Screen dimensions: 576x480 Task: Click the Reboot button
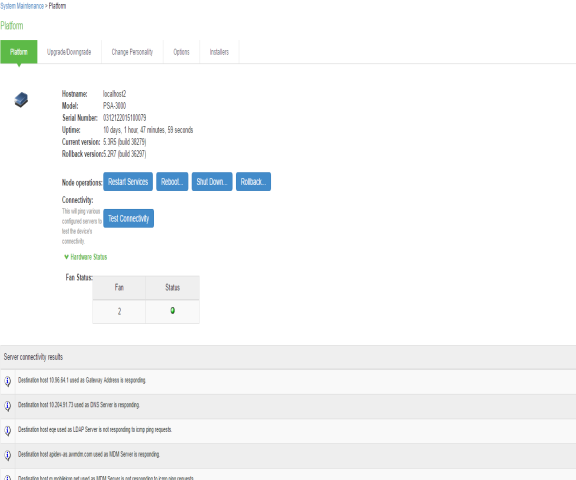pyautogui.click(x=172, y=182)
